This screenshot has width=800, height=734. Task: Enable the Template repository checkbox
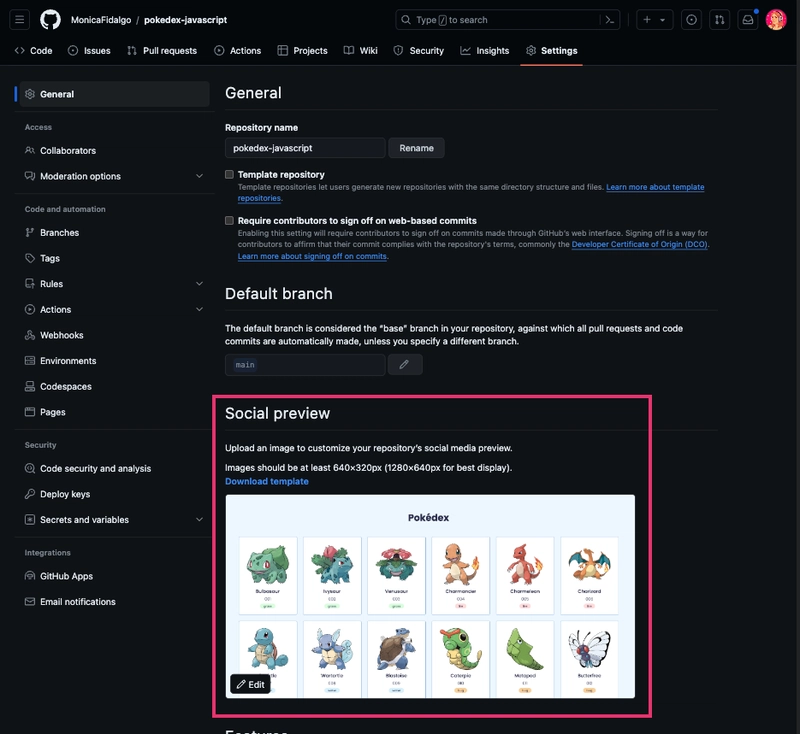[x=230, y=174]
